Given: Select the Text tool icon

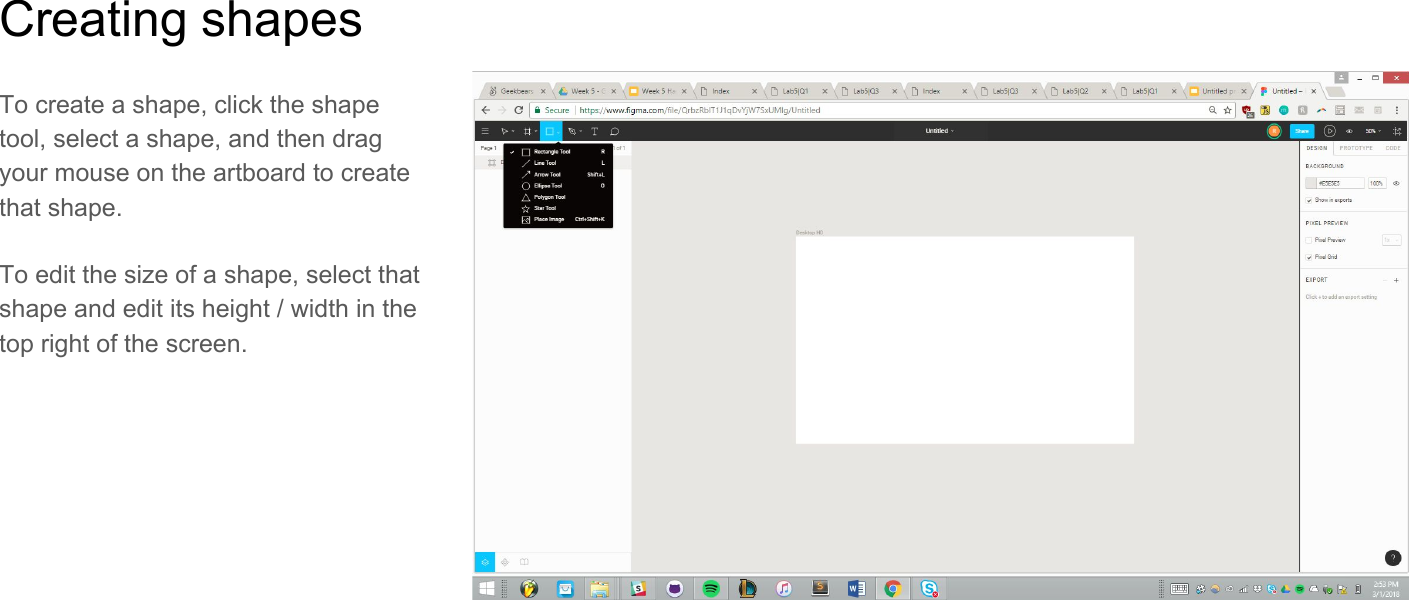Looking at the screenshot, I should (x=595, y=131).
